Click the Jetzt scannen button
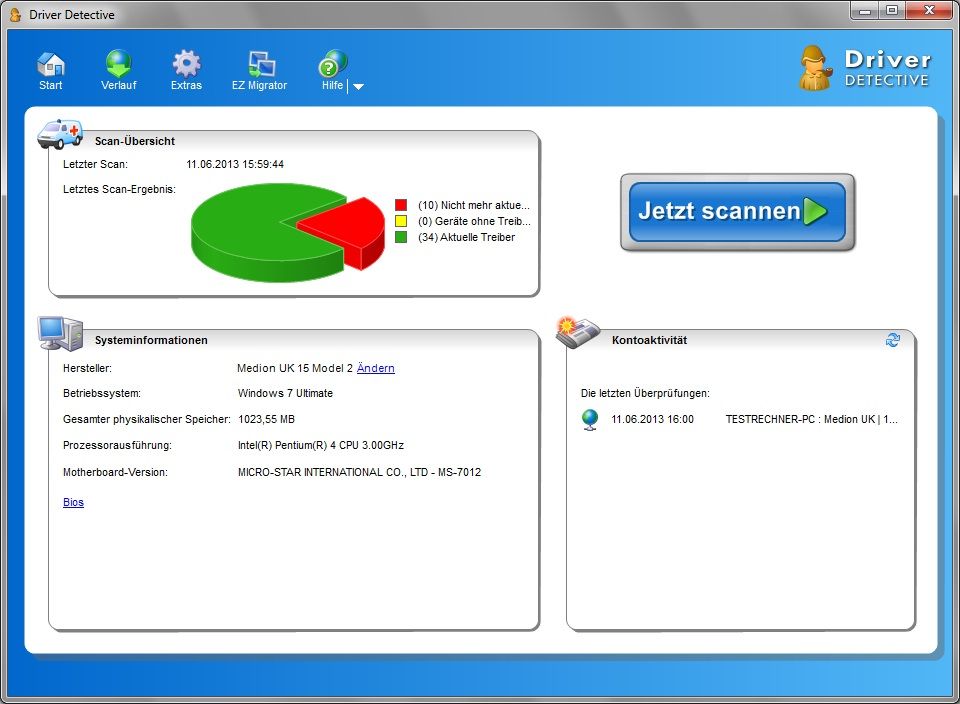The height and width of the screenshot is (704, 960). 737,212
